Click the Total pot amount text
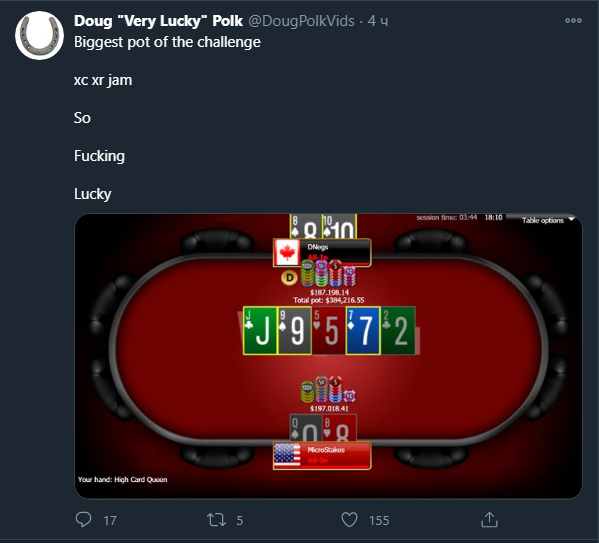Screen dimensions: 599x543 329,300
